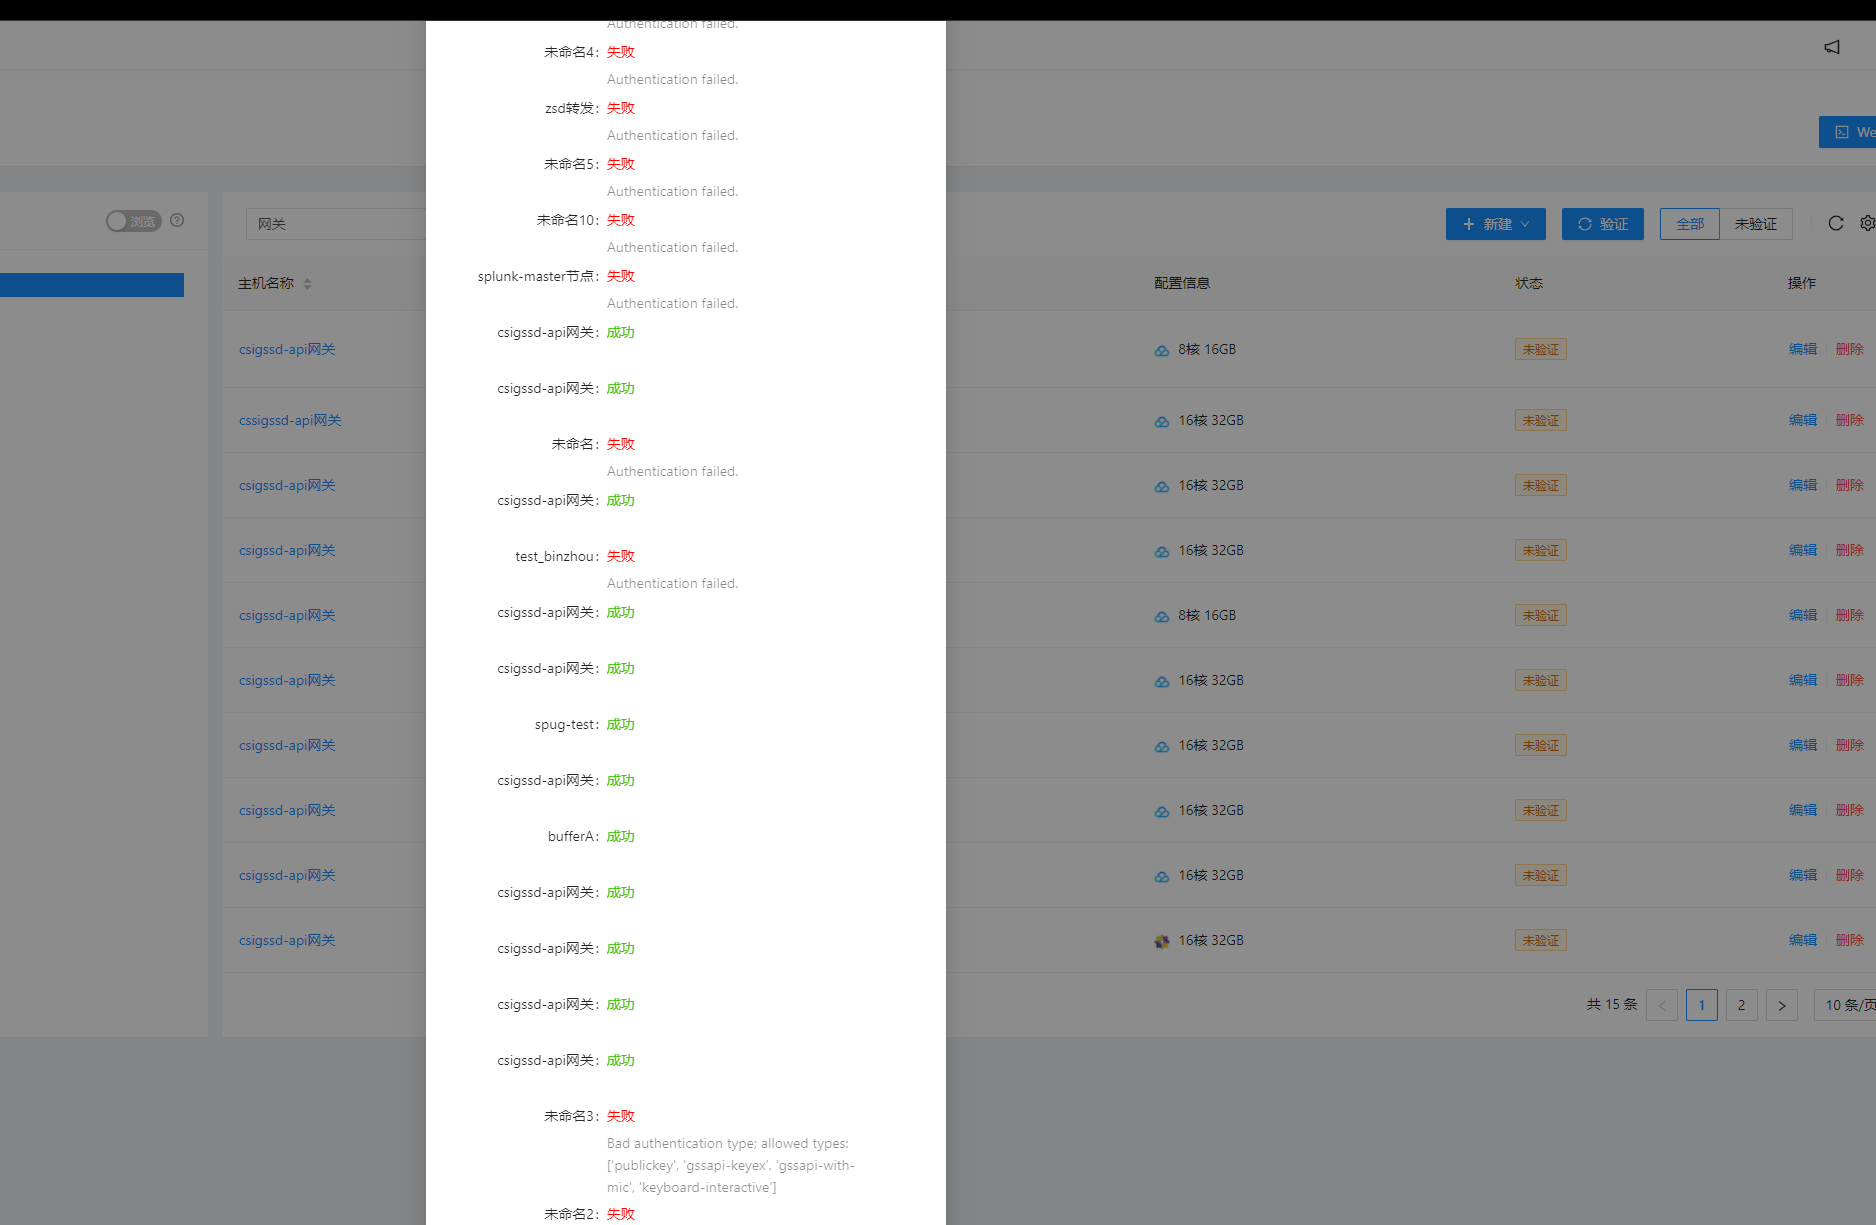
Task: Click the Web icon button at top right
Action: click(1845, 132)
